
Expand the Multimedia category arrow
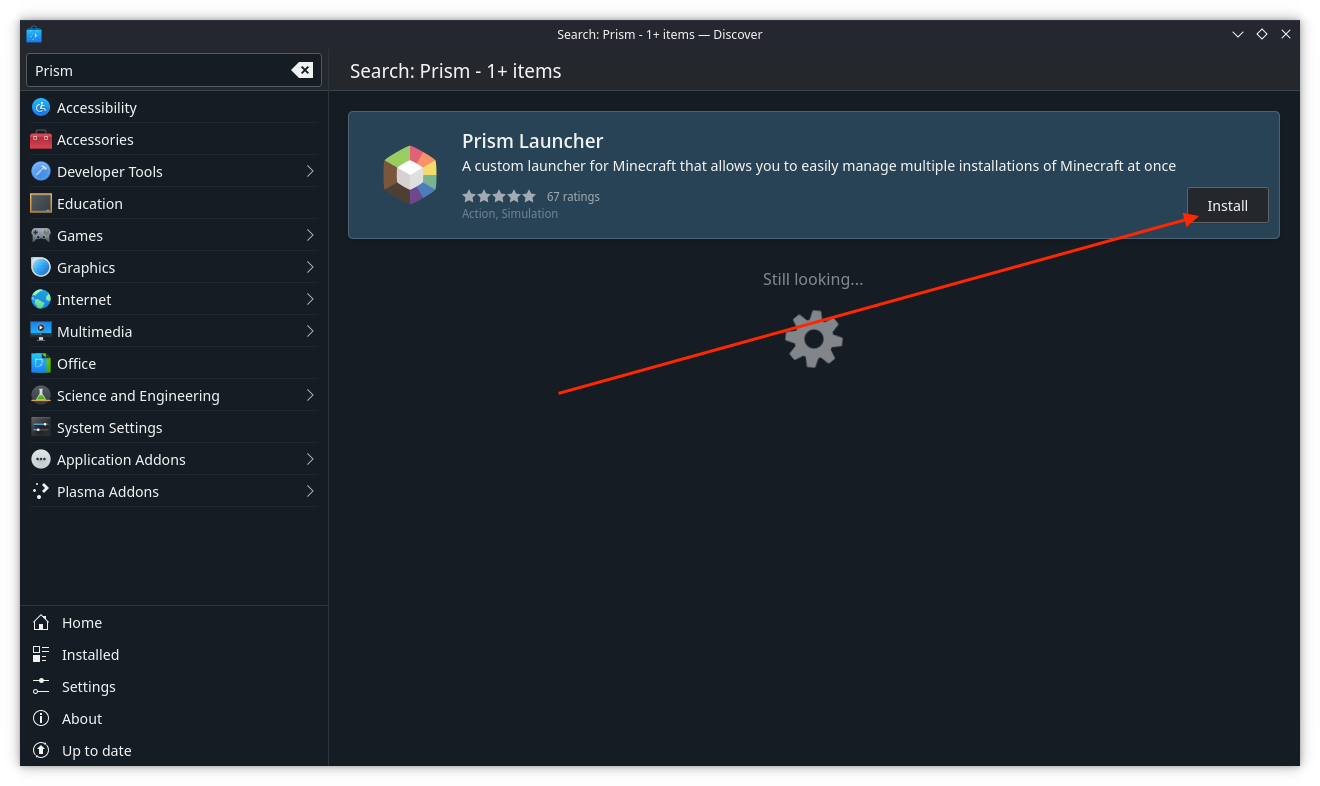310,331
